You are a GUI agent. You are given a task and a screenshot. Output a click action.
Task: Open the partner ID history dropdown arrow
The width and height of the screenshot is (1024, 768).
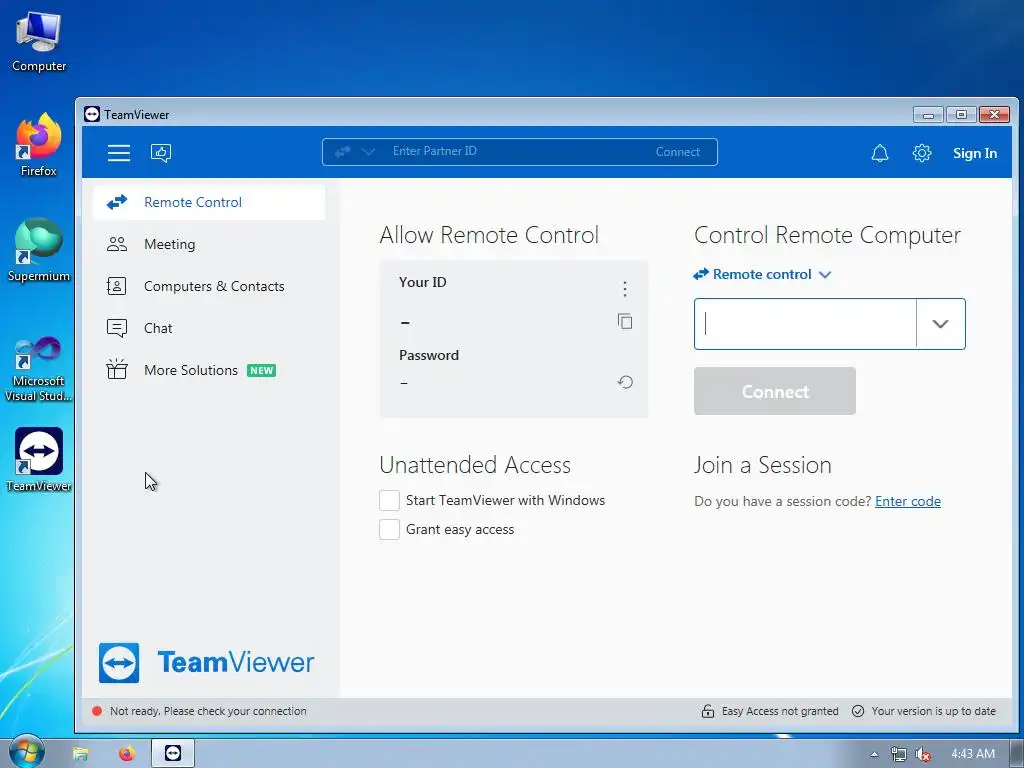(940, 324)
